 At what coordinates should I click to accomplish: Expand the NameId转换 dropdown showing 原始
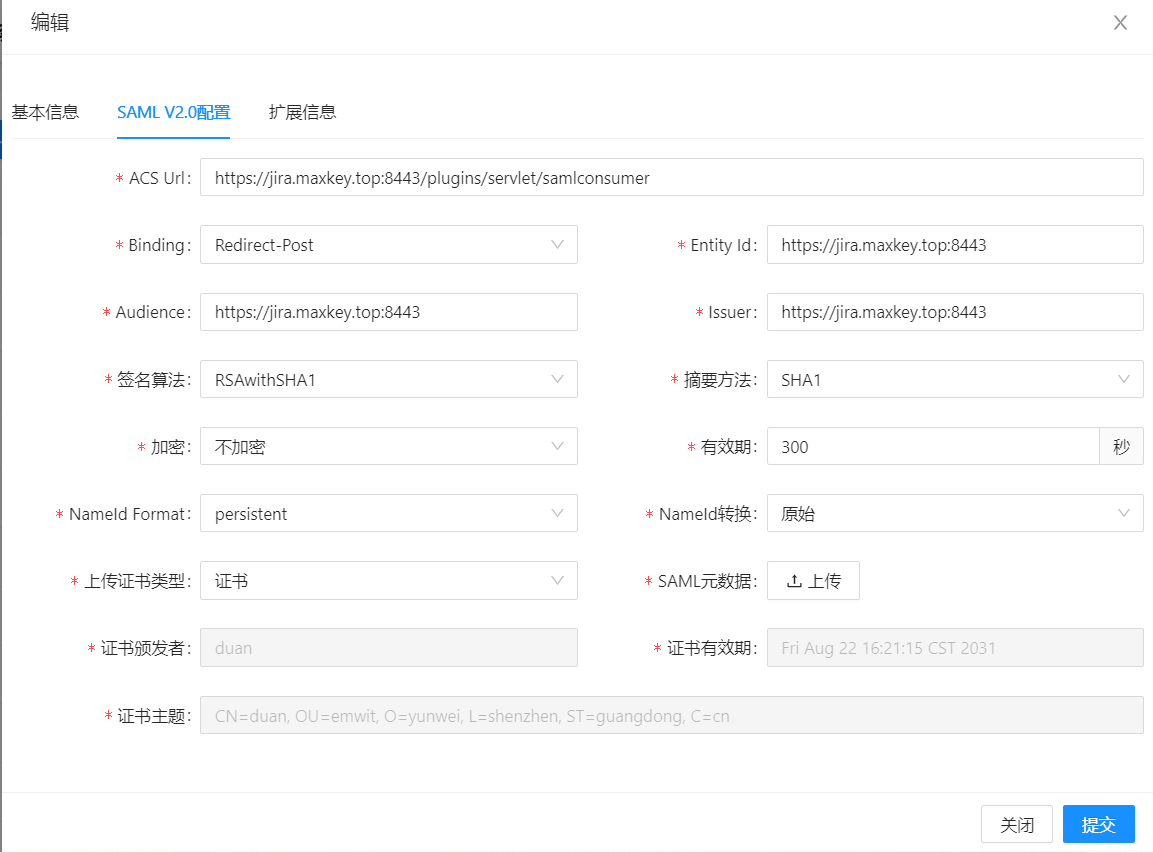coord(954,513)
